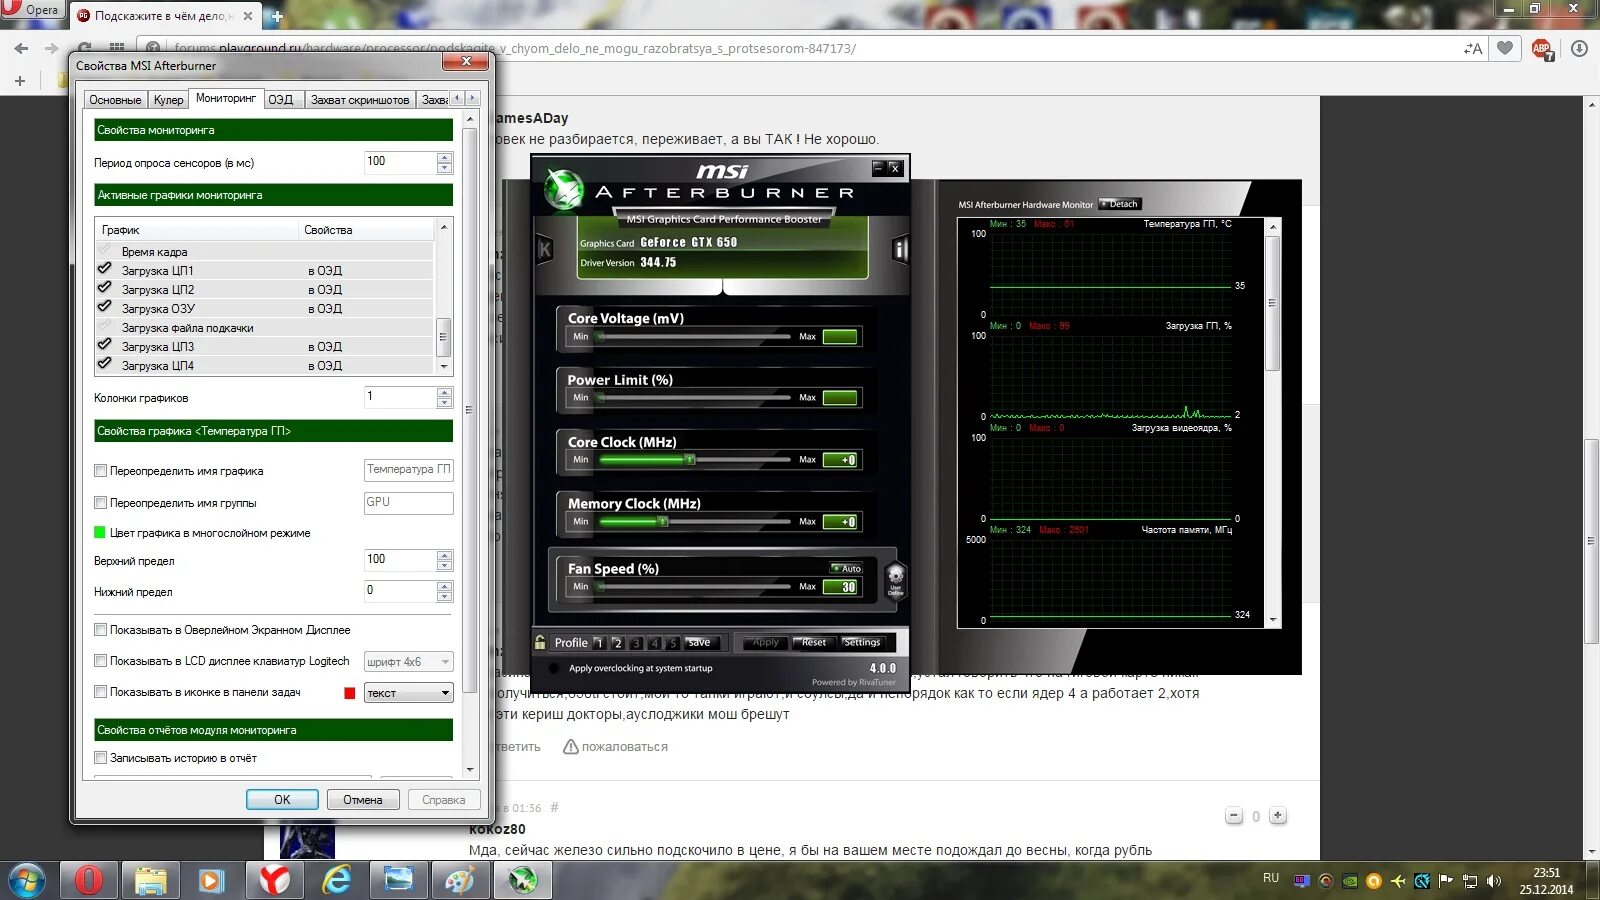Open the текст tray icon dropdown
This screenshot has height=900, width=1600.
click(x=409, y=693)
